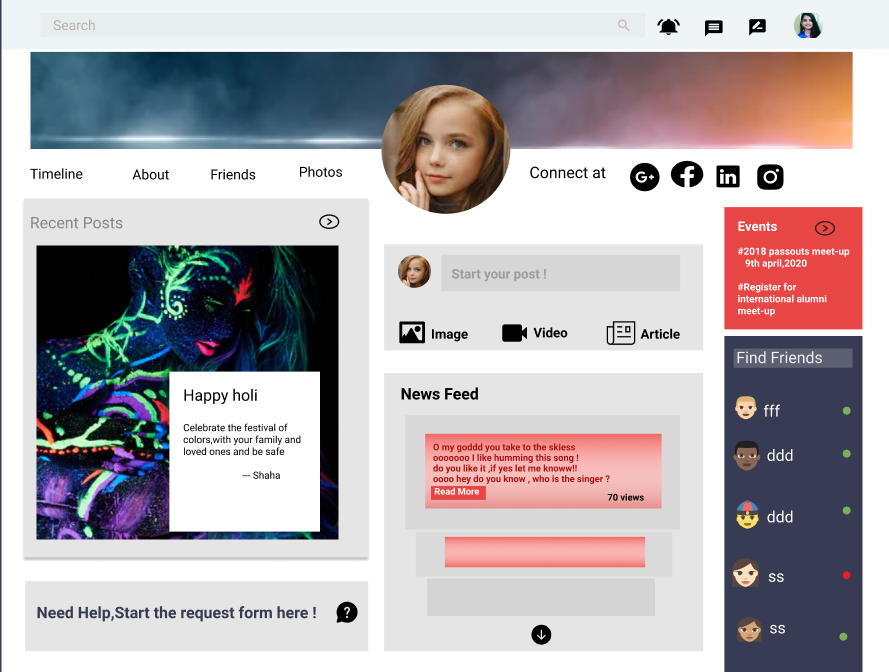
Task: Click the Start your post field
Action: pyautogui.click(x=560, y=272)
